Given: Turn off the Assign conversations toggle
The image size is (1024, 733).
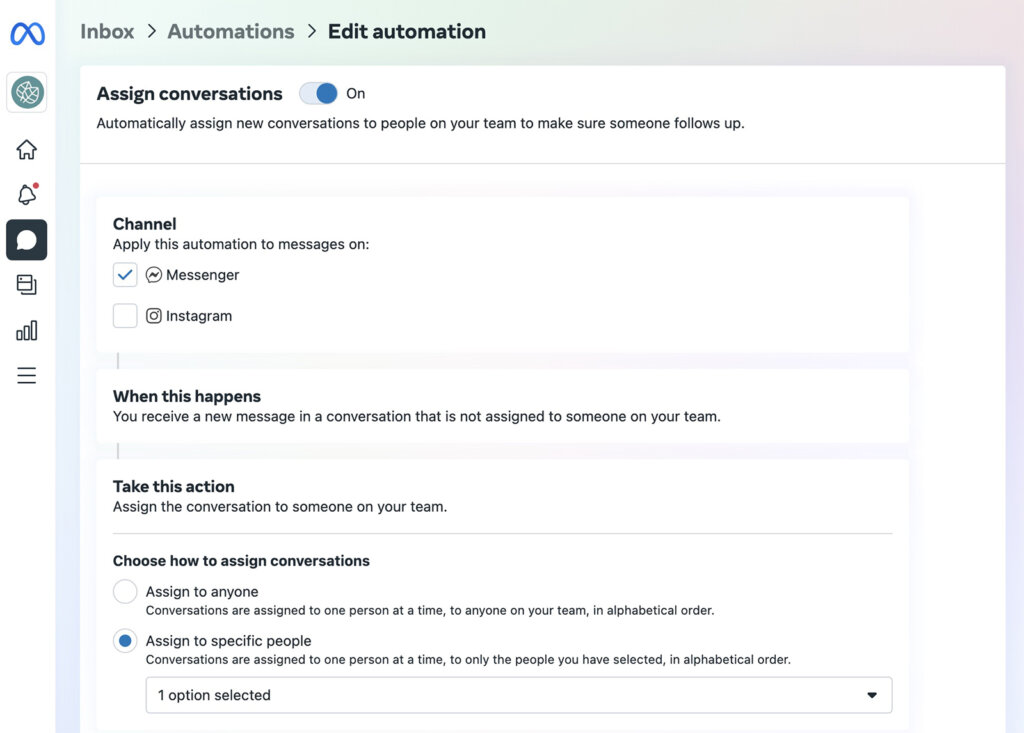Looking at the screenshot, I should [x=318, y=93].
